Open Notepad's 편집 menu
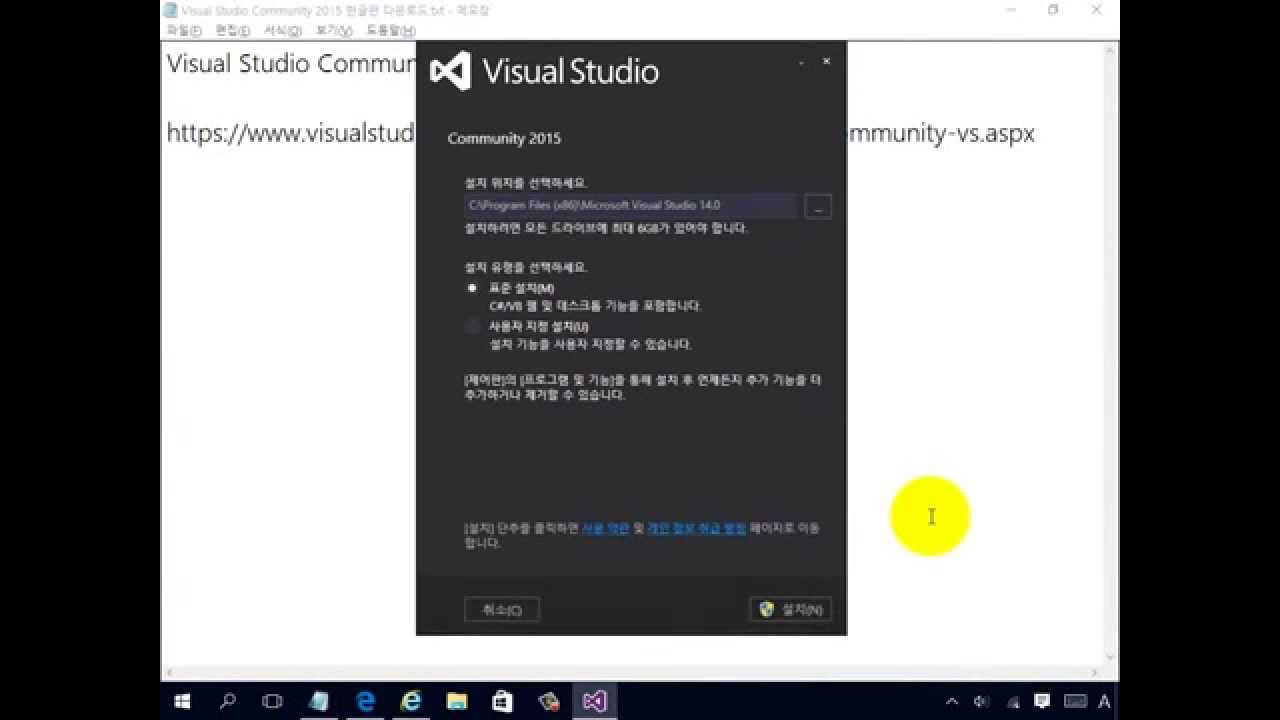Image resolution: width=1280 pixels, height=720 pixels. 233,31
